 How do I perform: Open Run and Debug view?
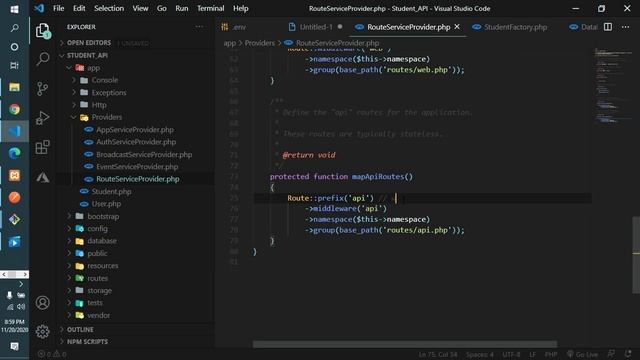(x=42, y=118)
